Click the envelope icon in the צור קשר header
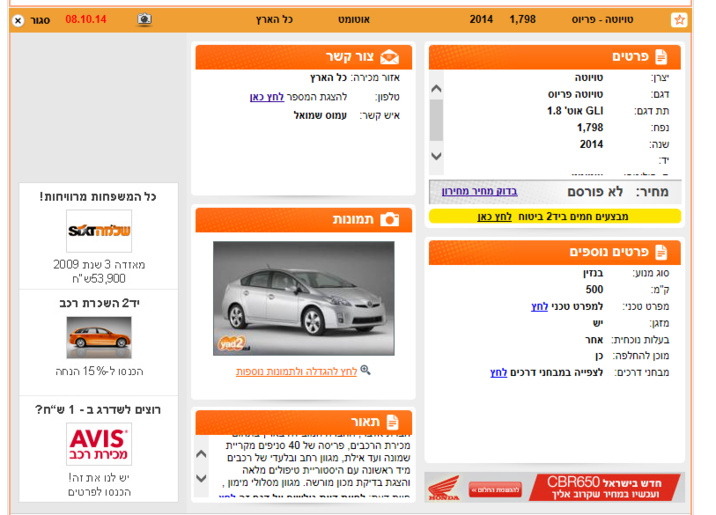716x515 pixels. 390,57
